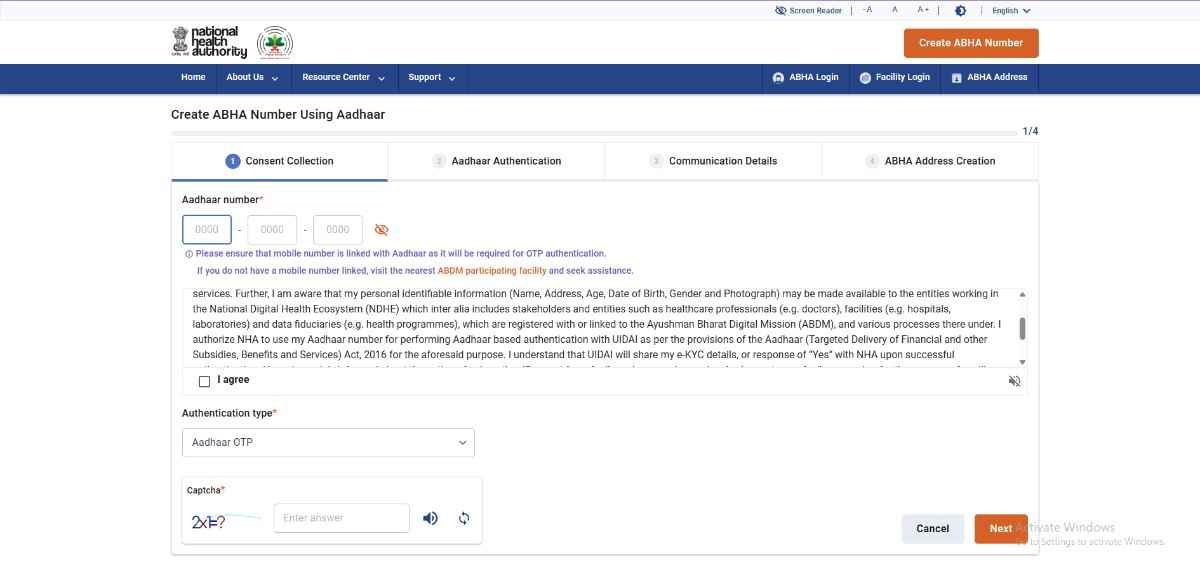Enable Screen Reader option

(808, 11)
